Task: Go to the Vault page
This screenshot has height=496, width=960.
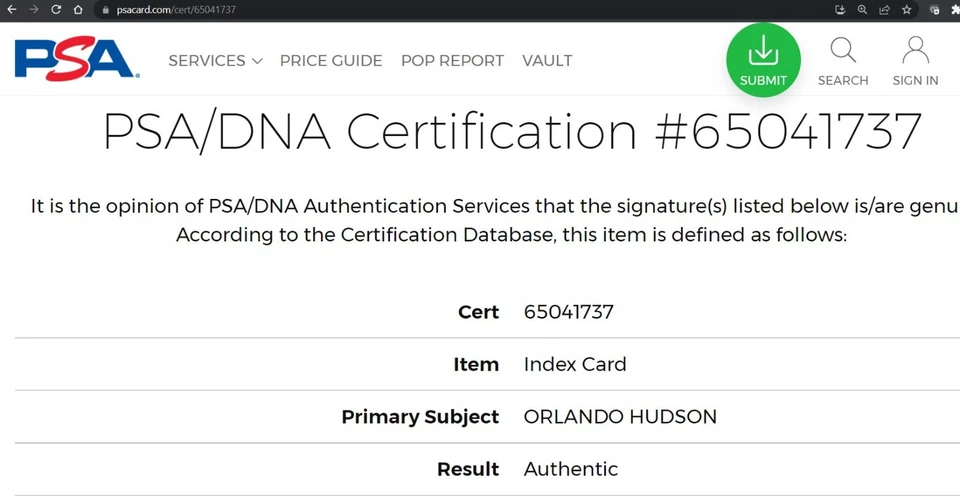Action: (x=547, y=60)
